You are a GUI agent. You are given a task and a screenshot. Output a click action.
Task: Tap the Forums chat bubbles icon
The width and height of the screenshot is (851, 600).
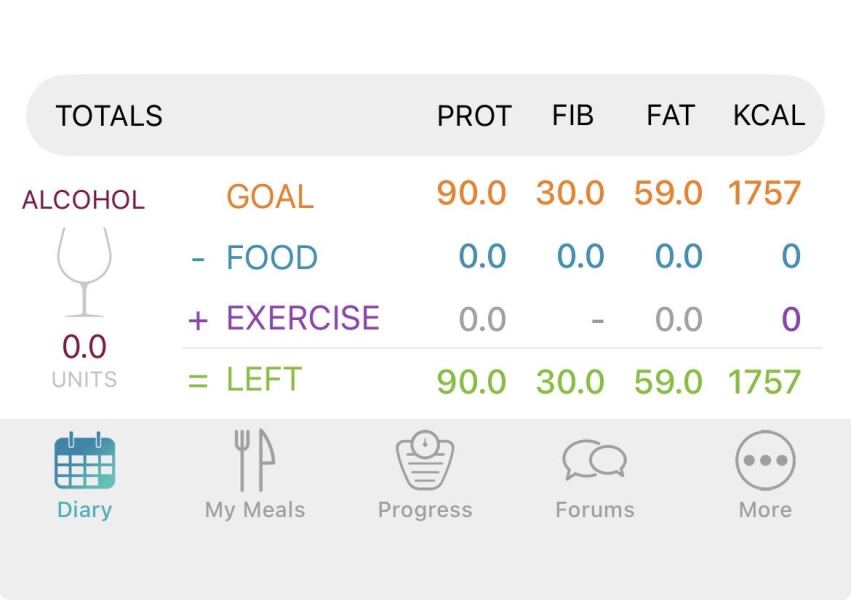pyautogui.click(x=594, y=459)
